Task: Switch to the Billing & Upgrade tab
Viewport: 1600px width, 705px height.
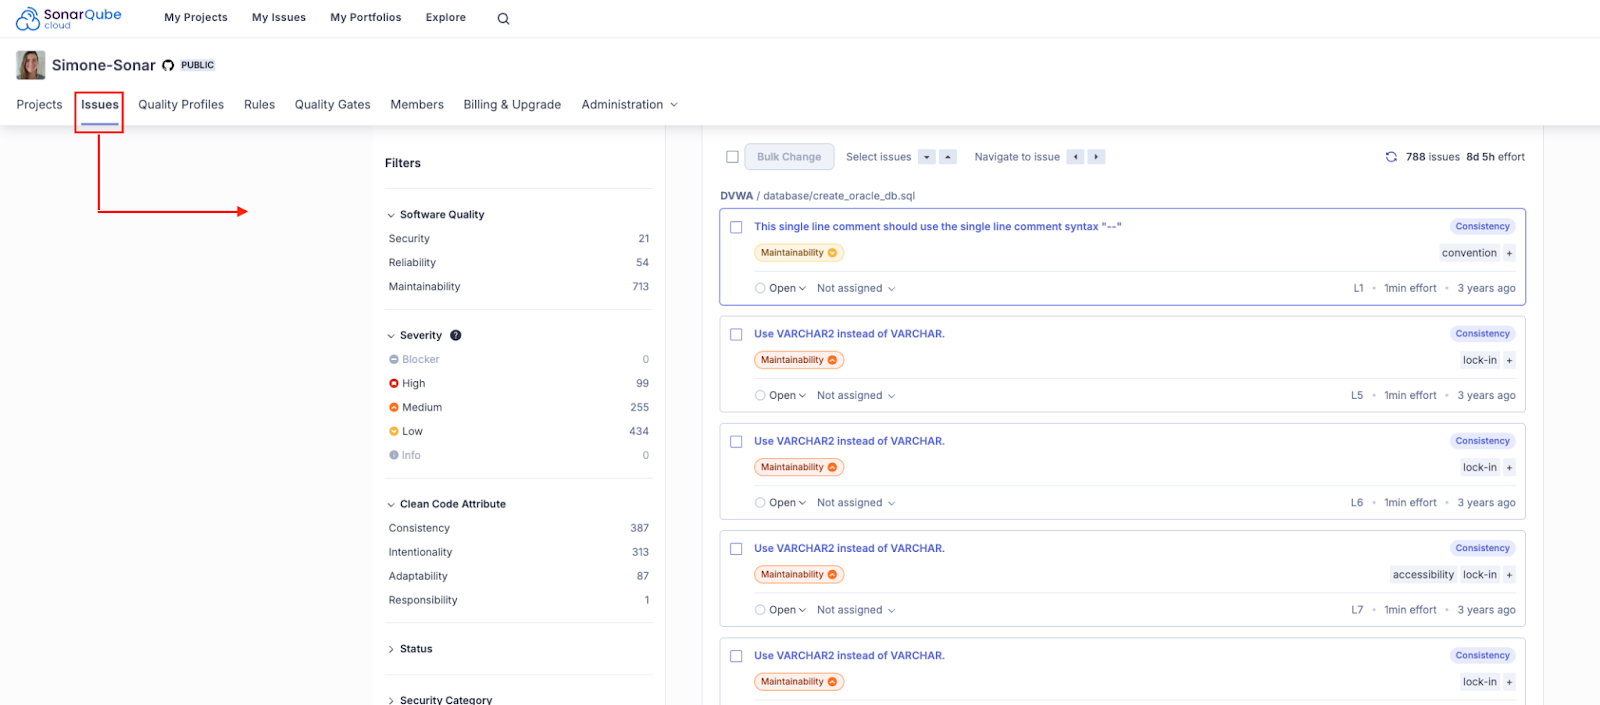Action: click(x=512, y=105)
